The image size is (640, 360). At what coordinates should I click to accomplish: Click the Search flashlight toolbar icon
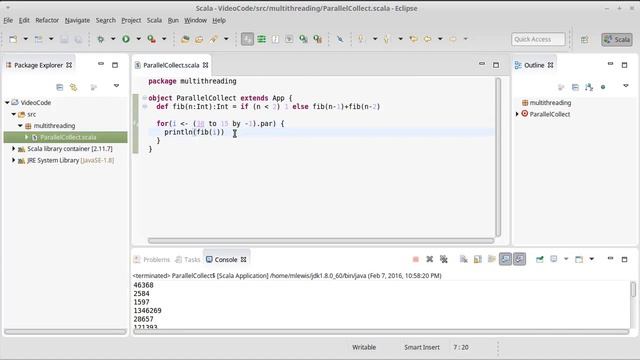[213, 39]
